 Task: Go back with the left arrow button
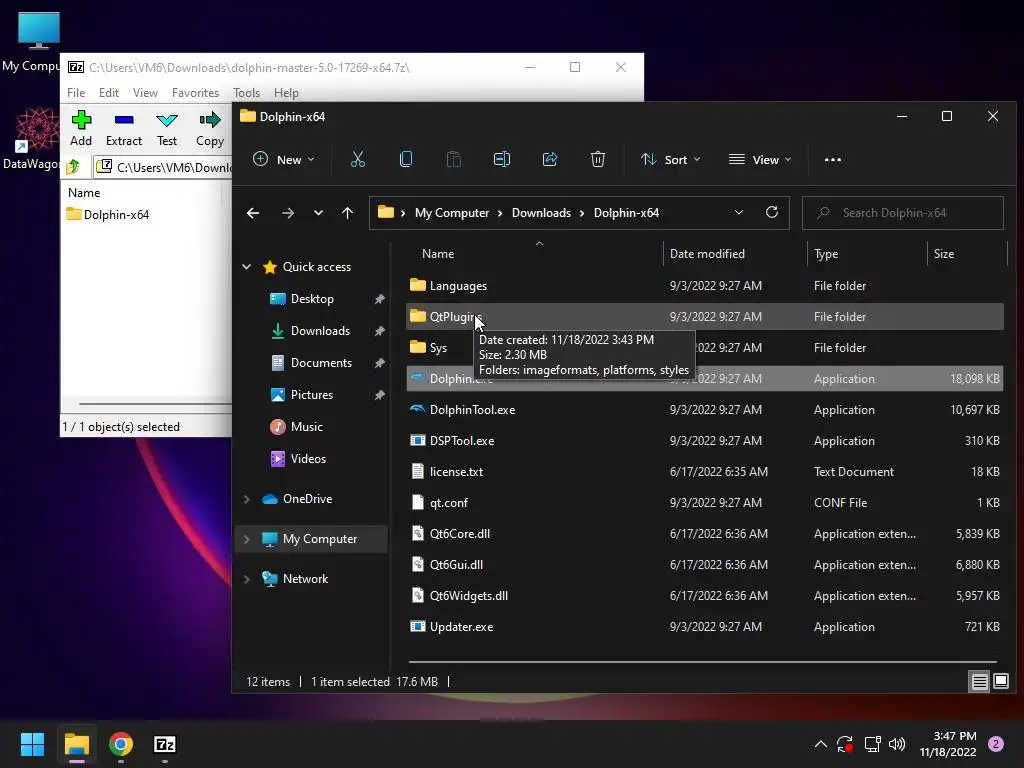[253, 213]
